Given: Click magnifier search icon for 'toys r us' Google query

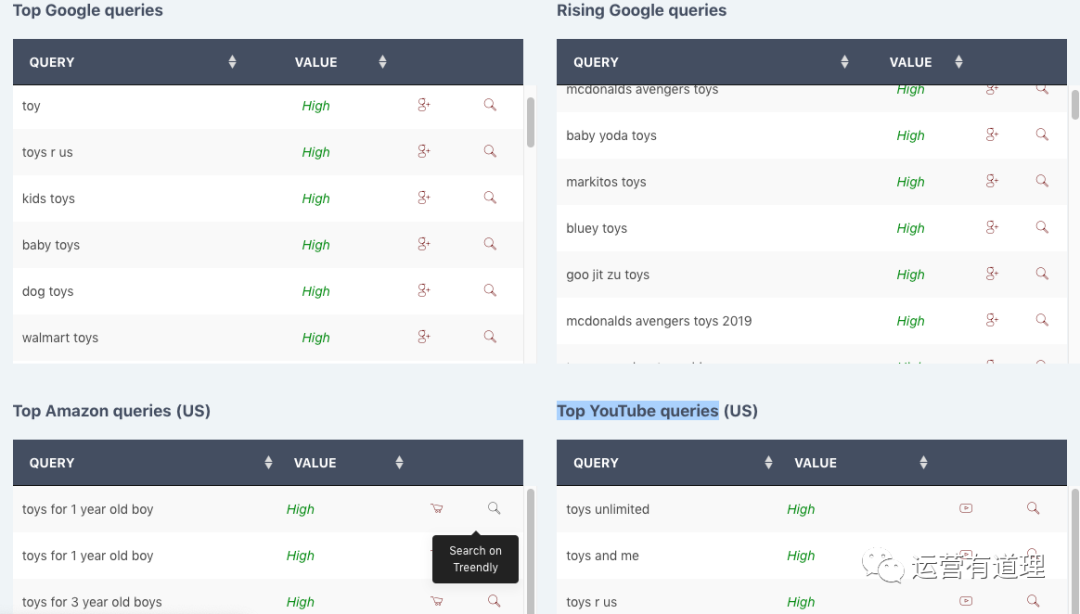Looking at the screenshot, I should [x=490, y=151].
